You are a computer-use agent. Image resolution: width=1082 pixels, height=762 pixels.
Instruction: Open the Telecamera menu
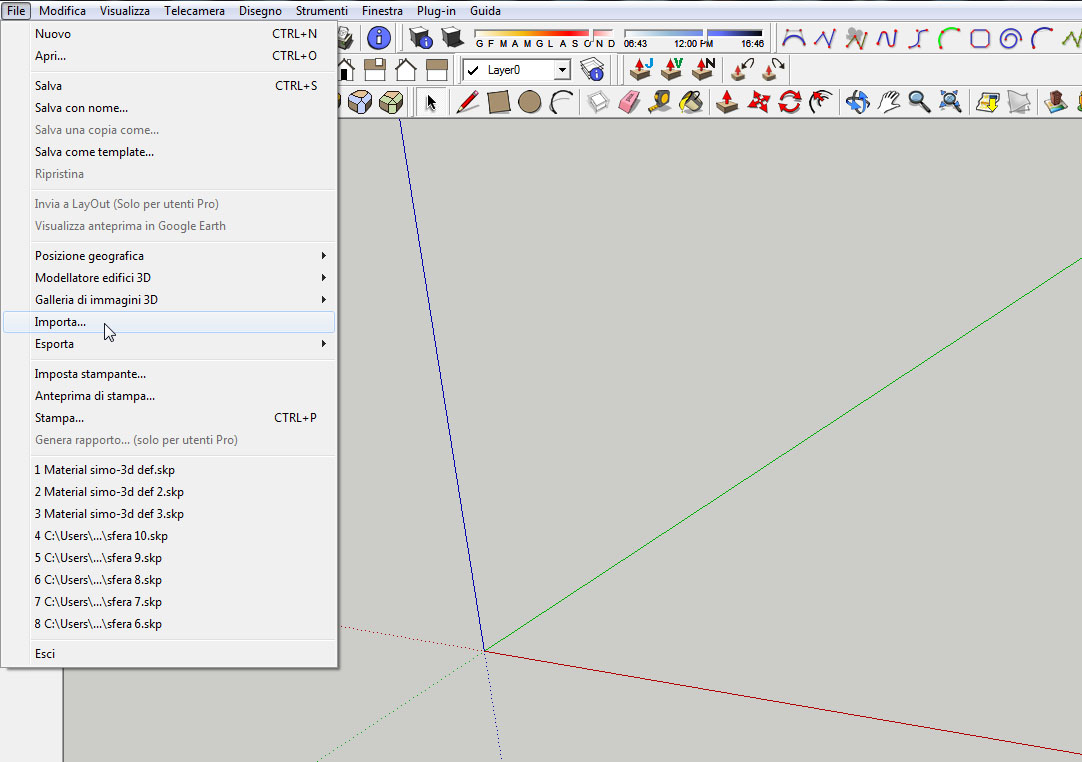(x=194, y=10)
